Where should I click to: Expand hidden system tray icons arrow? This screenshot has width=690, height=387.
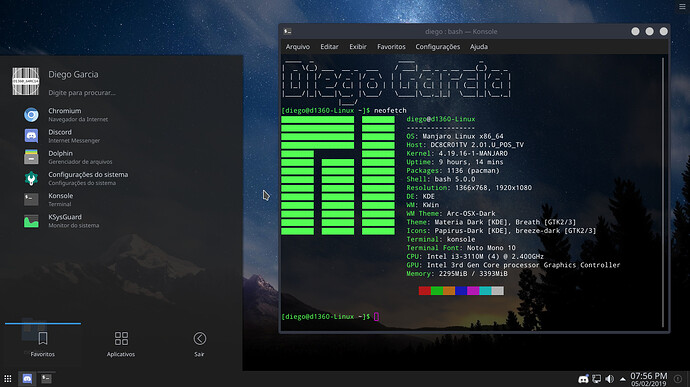coord(623,379)
